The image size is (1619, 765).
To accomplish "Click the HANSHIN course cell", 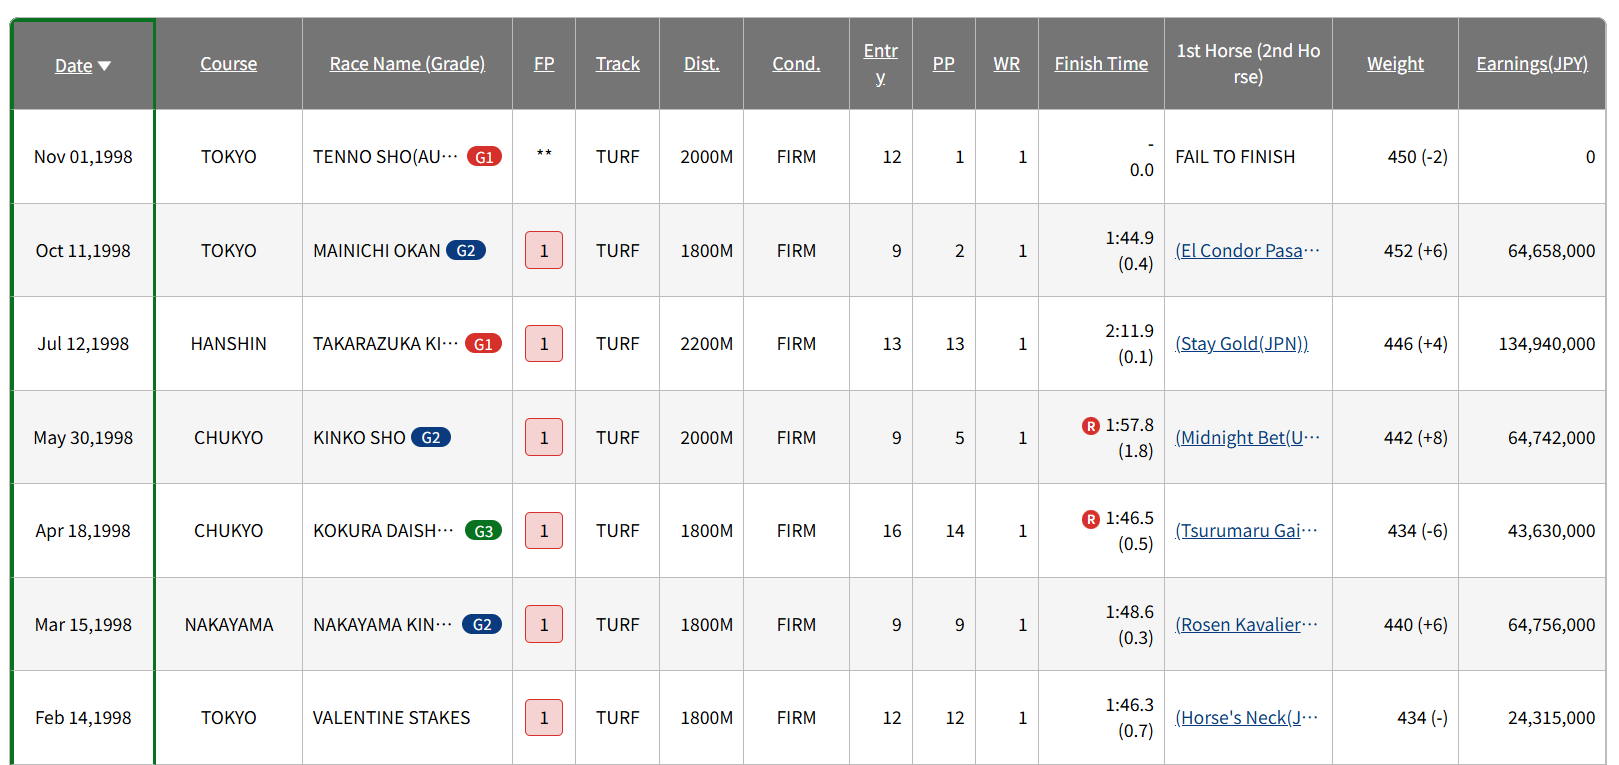I will (228, 344).
